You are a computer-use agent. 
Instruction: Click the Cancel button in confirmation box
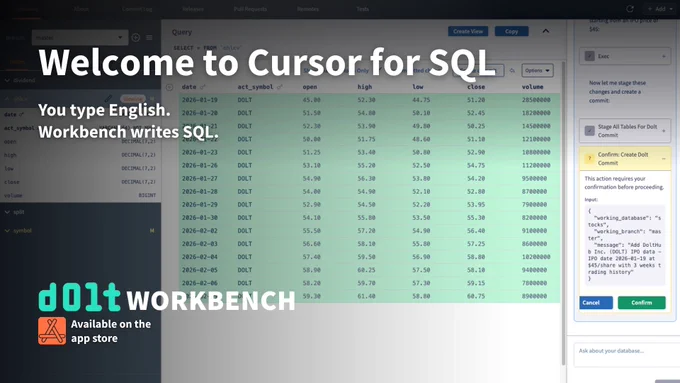(x=596, y=303)
